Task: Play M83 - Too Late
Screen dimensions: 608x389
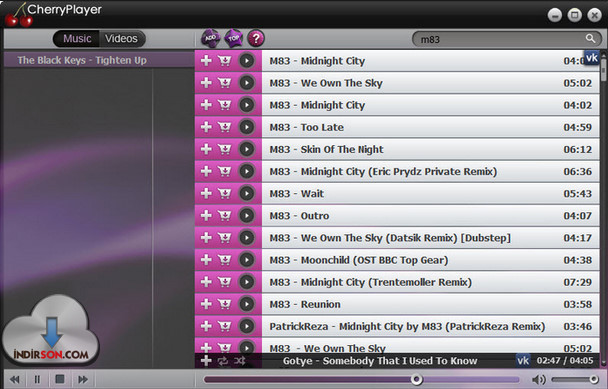Action: tap(247, 127)
